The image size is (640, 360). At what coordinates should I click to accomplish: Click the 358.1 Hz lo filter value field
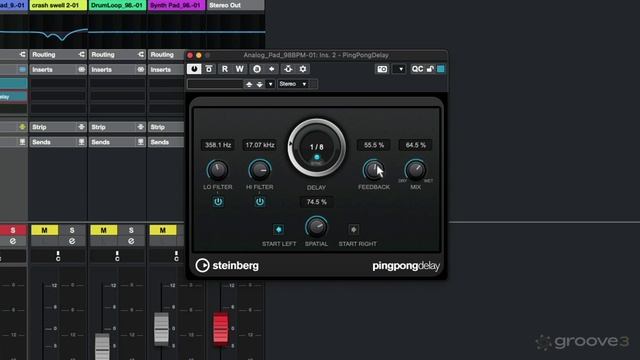[x=218, y=145]
